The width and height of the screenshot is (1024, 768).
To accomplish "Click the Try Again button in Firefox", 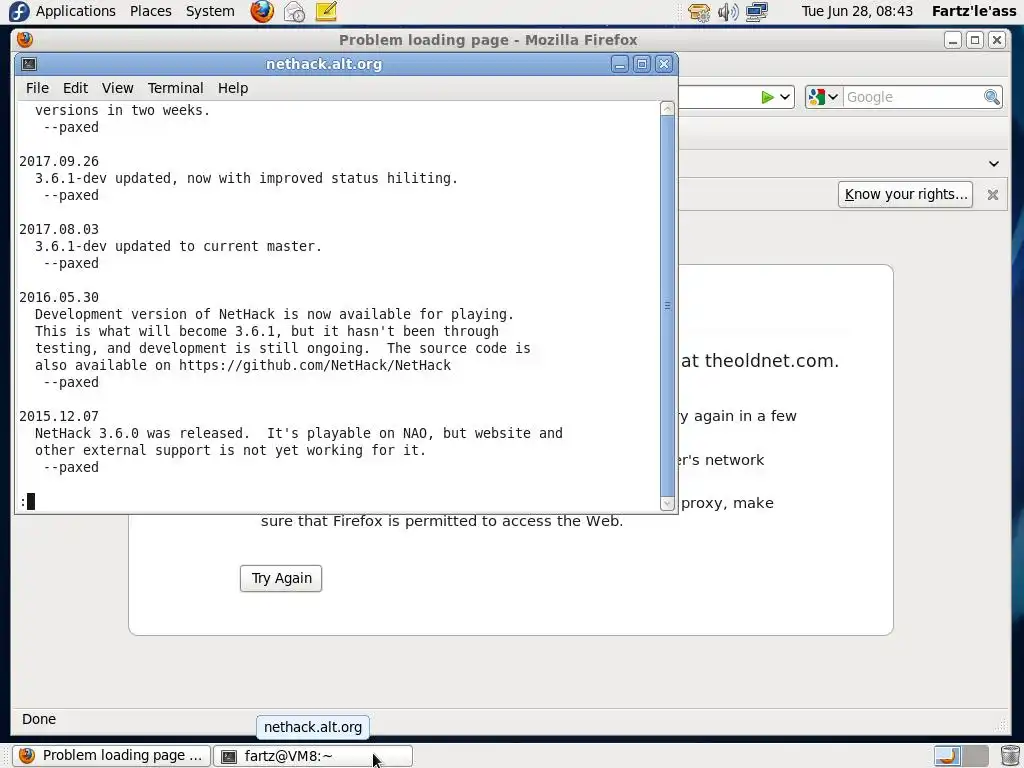I will click(281, 579).
